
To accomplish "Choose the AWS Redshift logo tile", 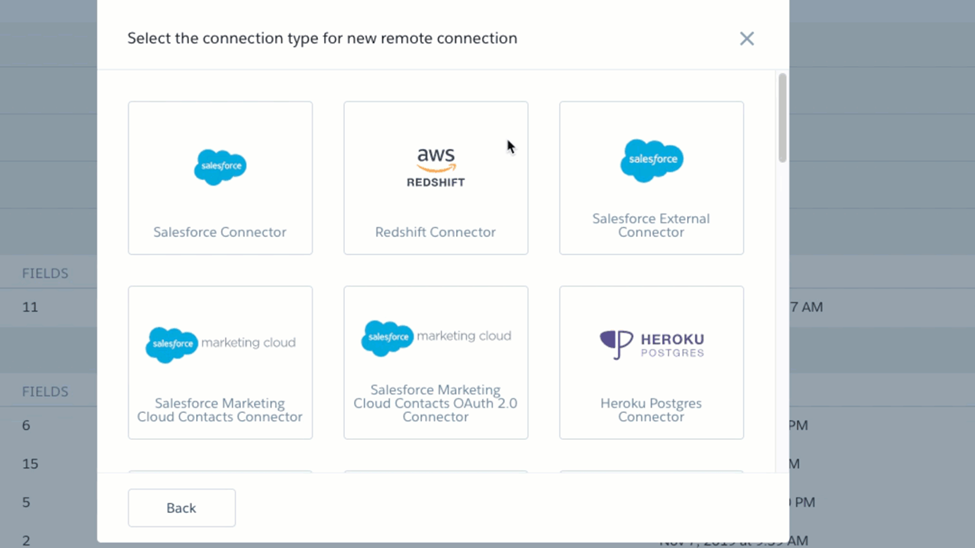I will [x=436, y=167].
